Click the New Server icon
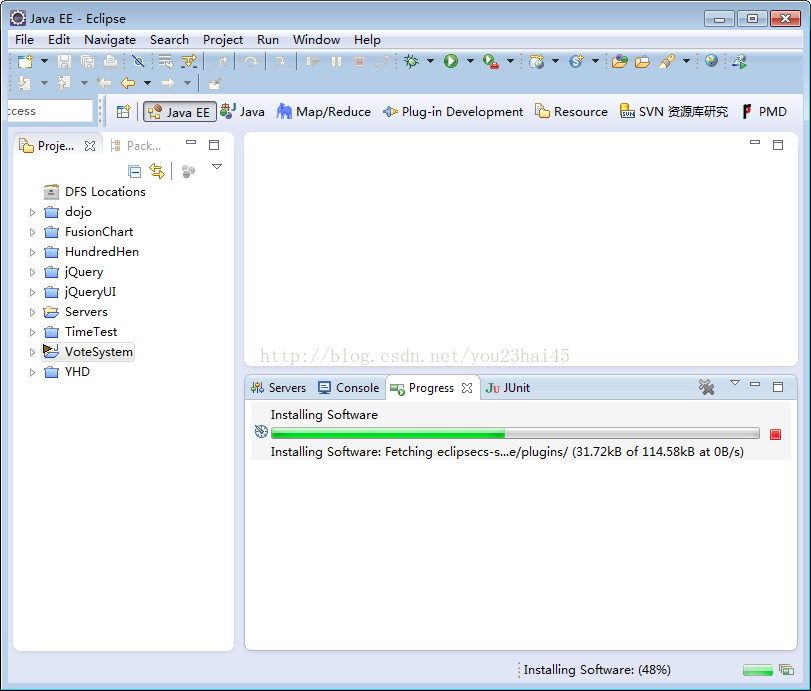This screenshot has height=691, width=811. pyautogui.click(x=536, y=62)
